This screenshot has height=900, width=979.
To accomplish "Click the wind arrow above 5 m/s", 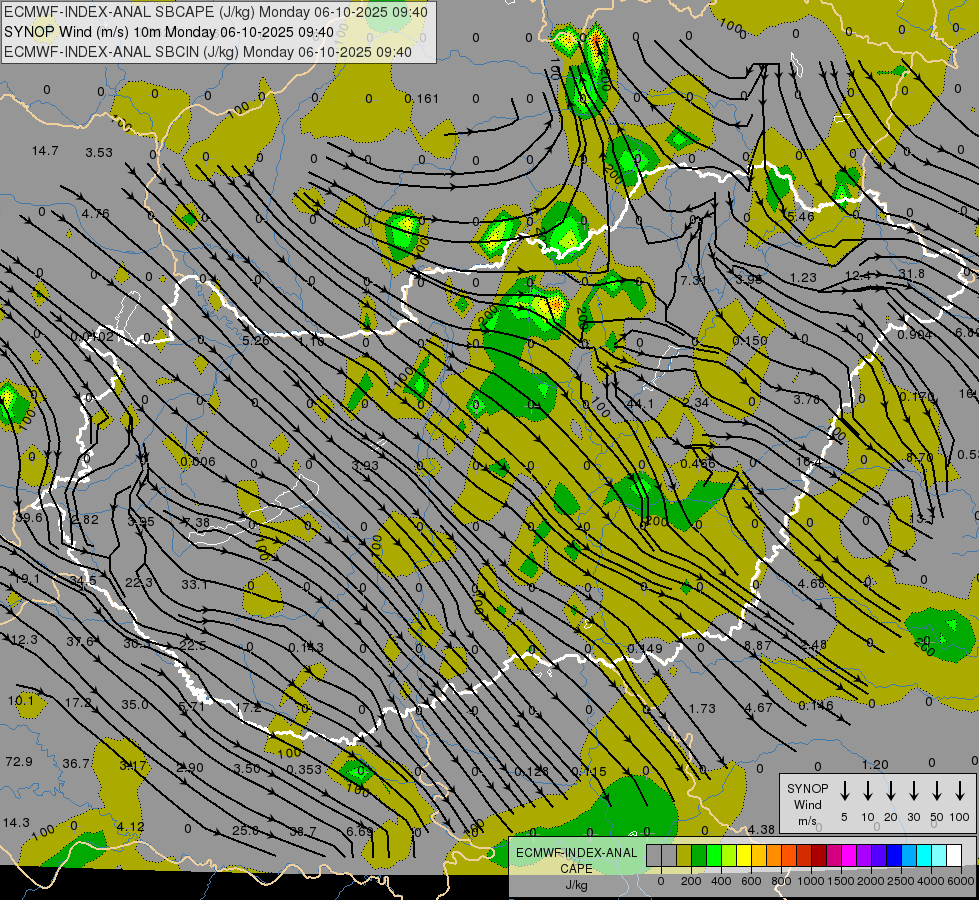I will coord(844,790).
